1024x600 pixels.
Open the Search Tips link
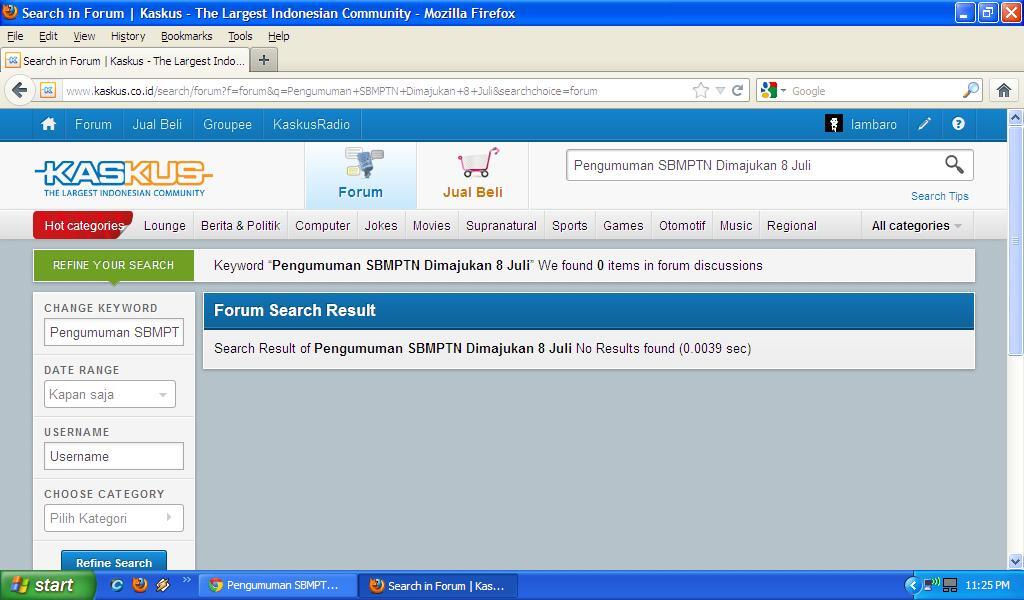tap(939, 196)
